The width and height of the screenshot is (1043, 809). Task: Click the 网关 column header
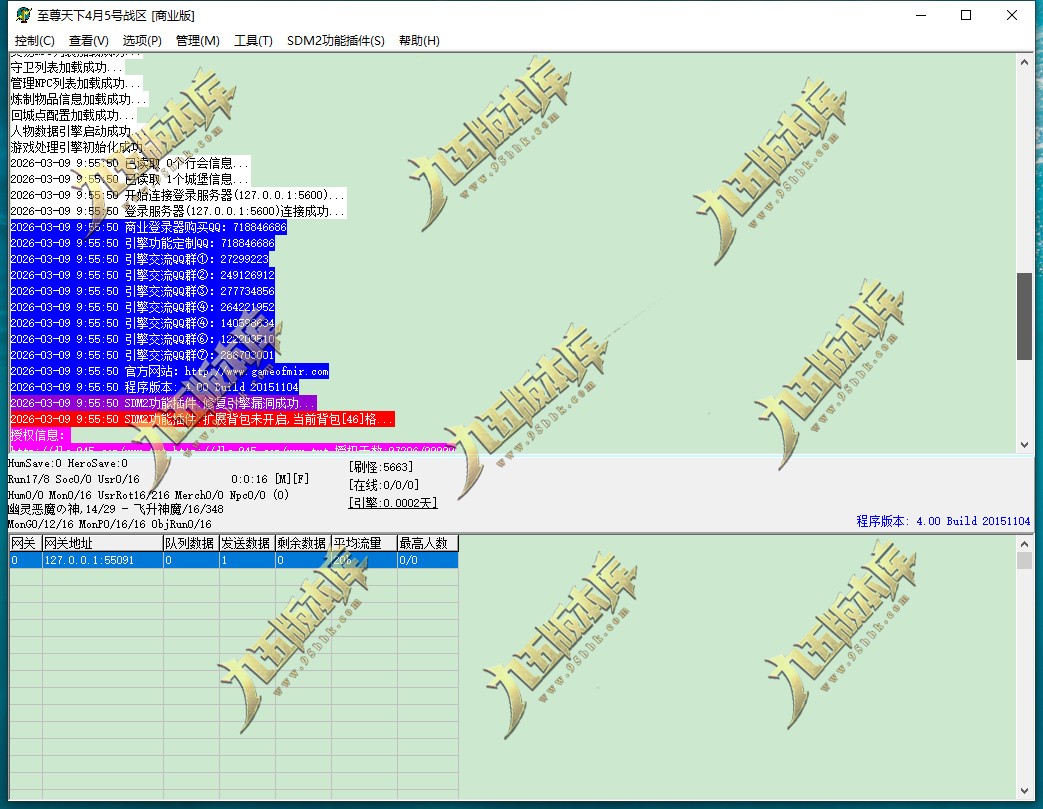pyautogui.click(x=25, y=544)
